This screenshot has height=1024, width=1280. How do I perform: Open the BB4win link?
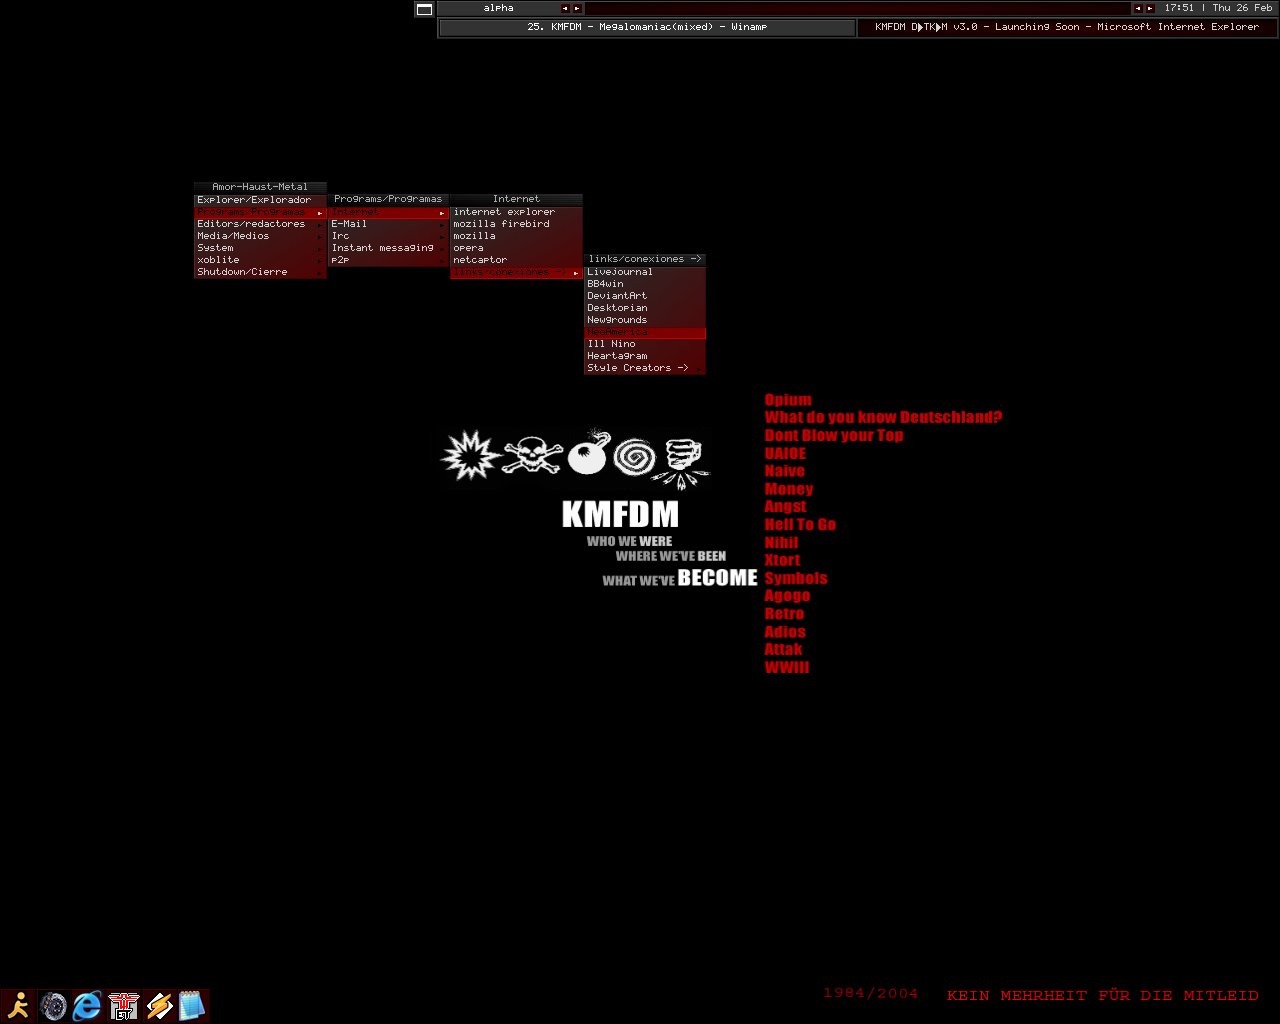645,284
